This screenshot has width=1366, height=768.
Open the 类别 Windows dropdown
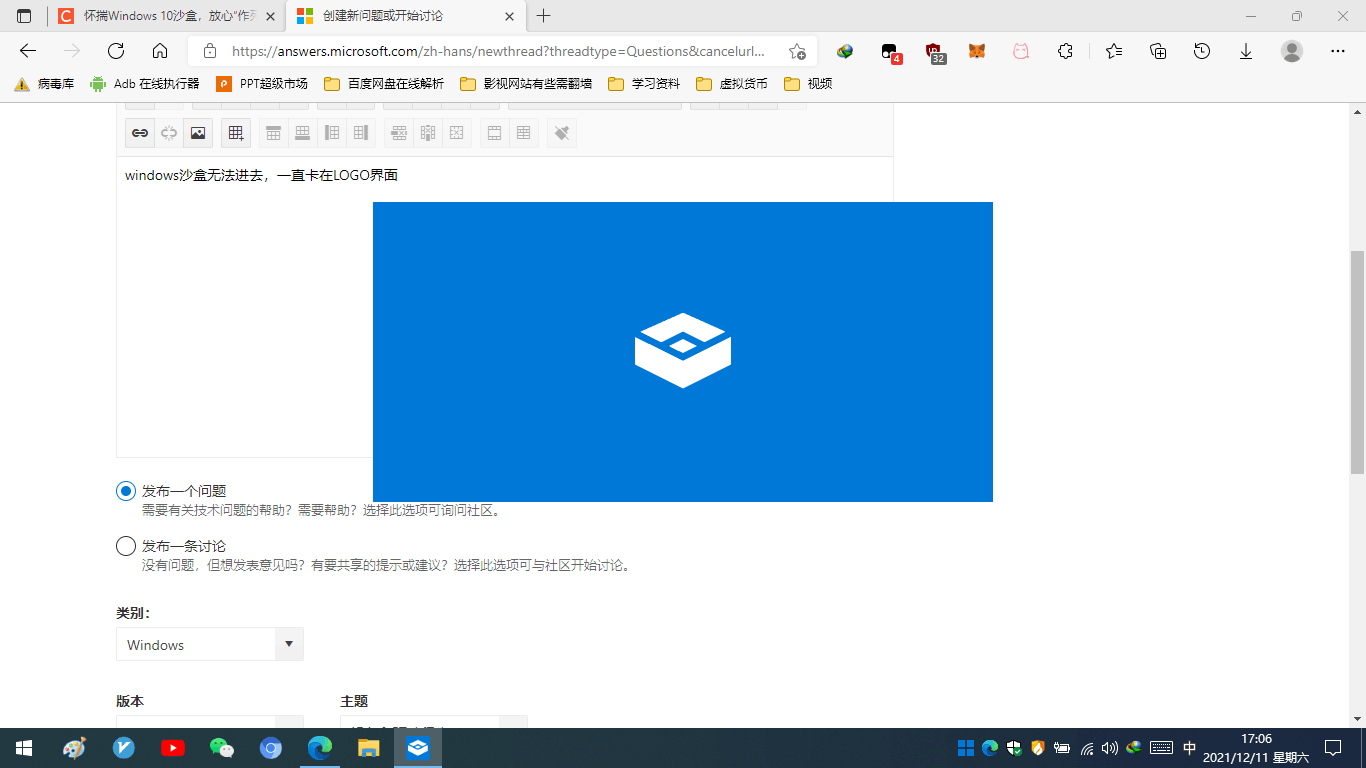pos(210,644)
